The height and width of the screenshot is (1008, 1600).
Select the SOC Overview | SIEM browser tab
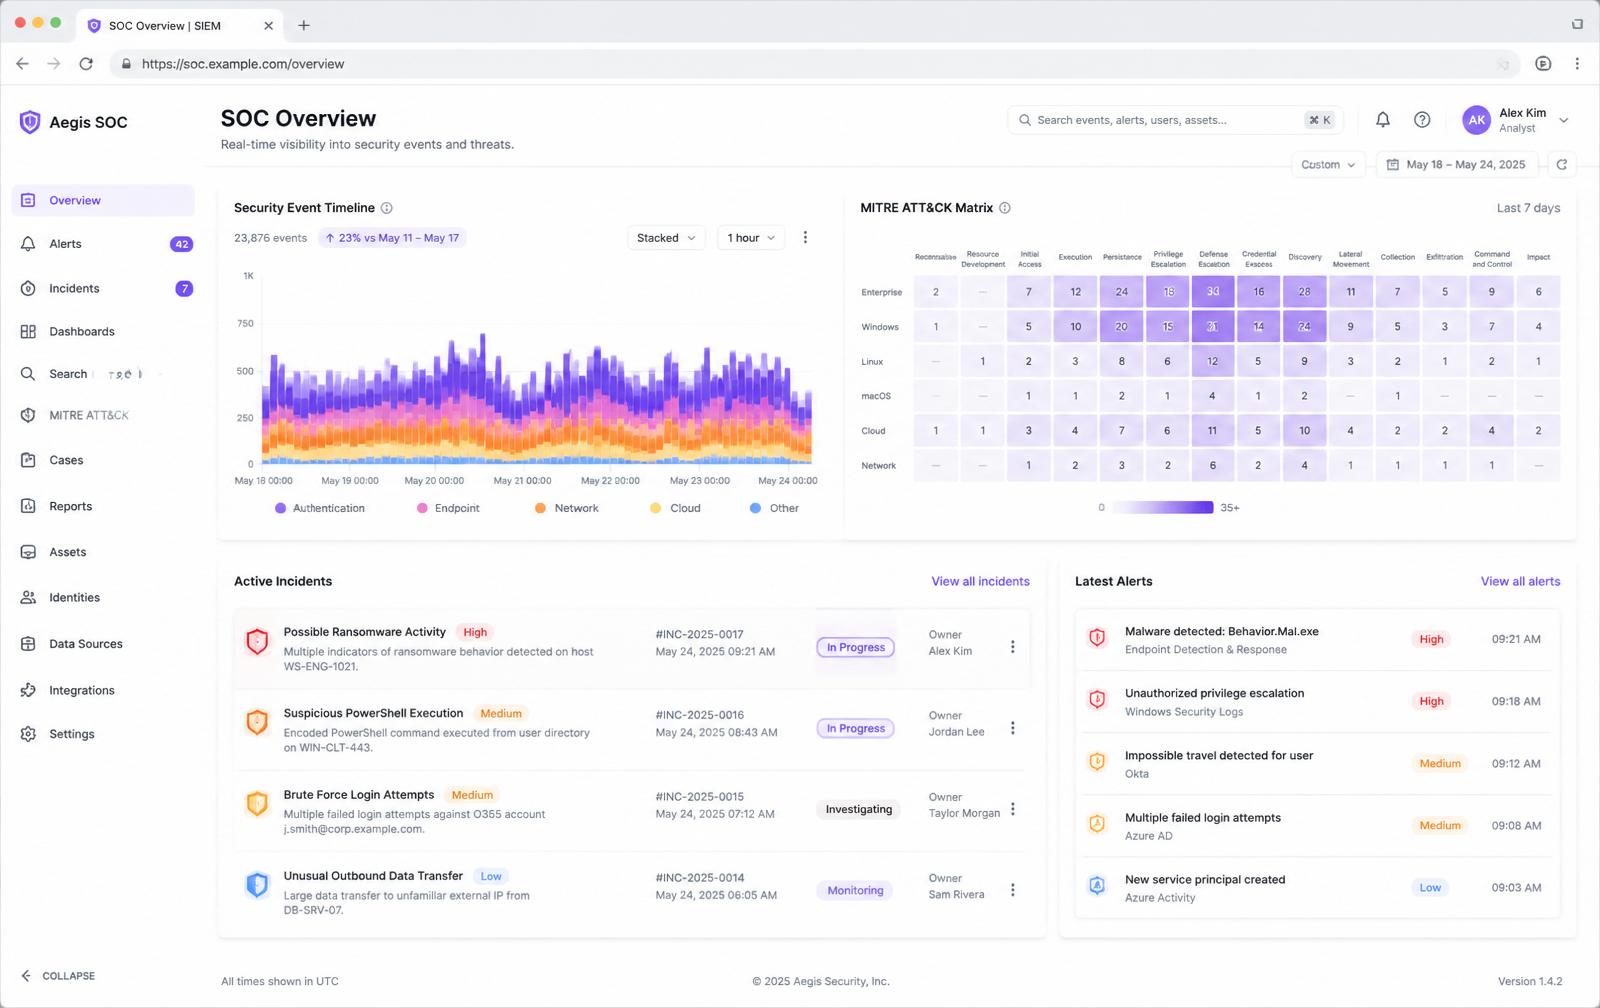pyautogui.click(x=181, y=26)
